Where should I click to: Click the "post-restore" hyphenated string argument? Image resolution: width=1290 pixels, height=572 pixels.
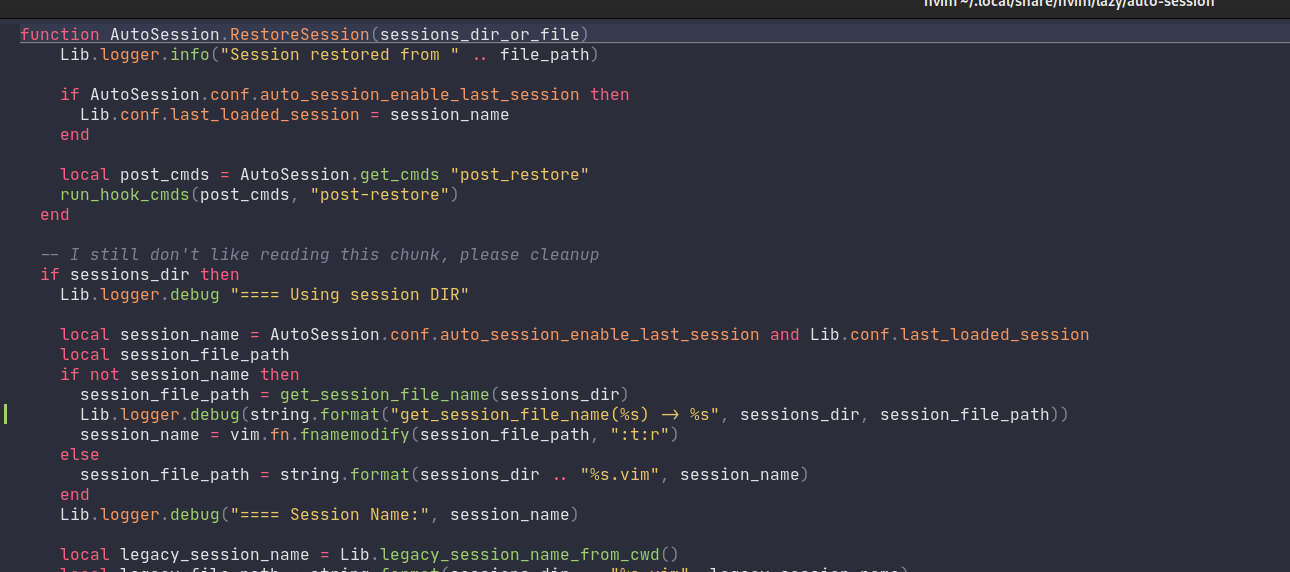[380, 195]
